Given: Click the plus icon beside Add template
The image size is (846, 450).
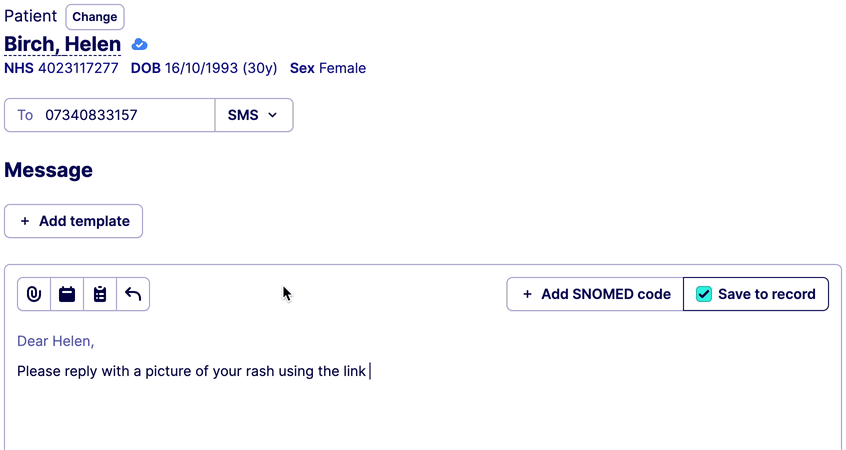Looking at the screenshot, I should [25, 221].
